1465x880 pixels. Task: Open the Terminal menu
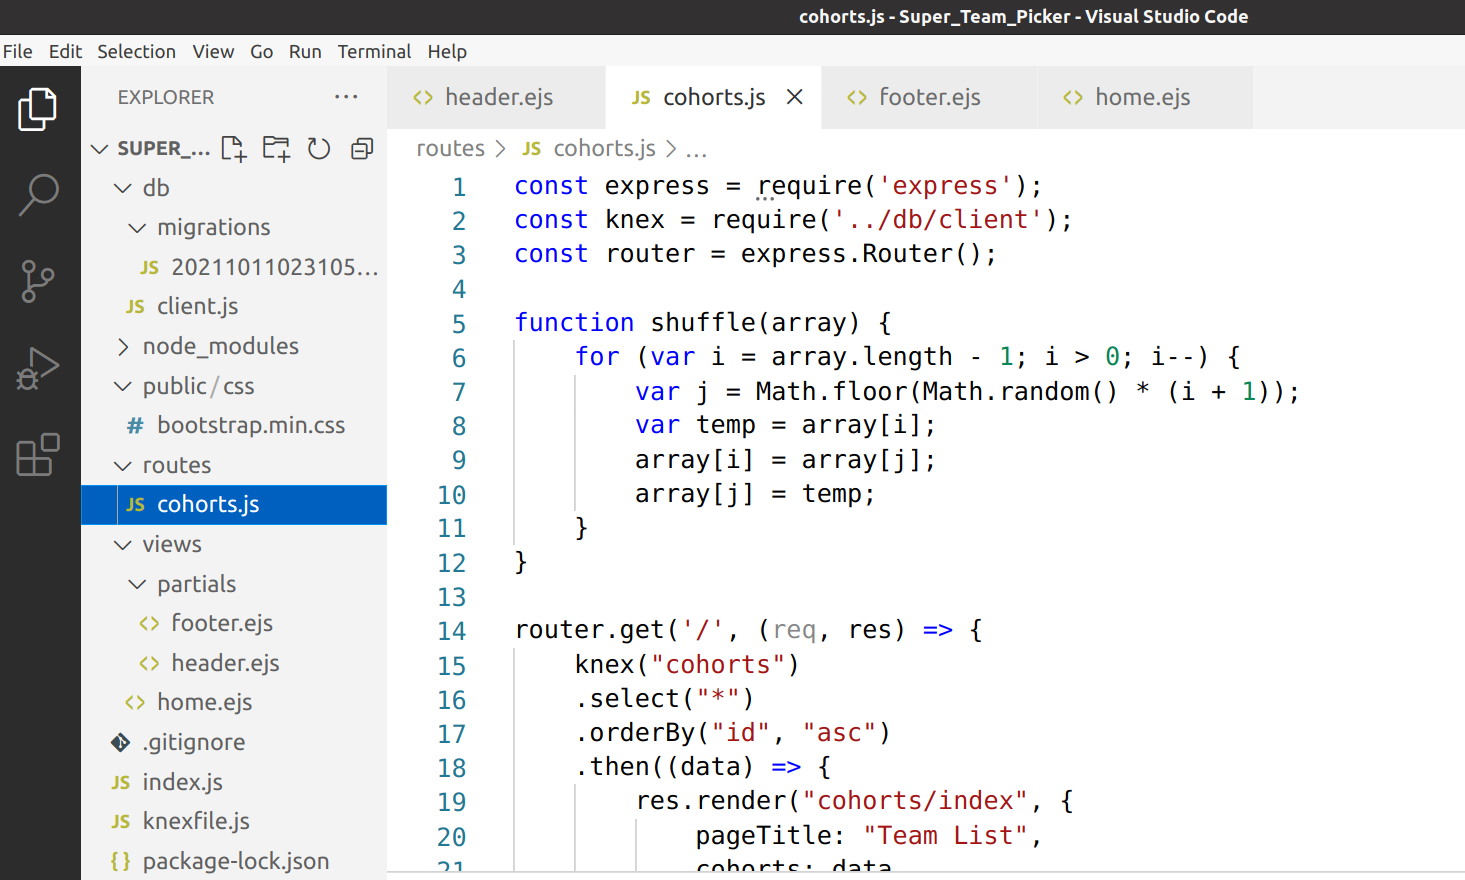(374, 51)
